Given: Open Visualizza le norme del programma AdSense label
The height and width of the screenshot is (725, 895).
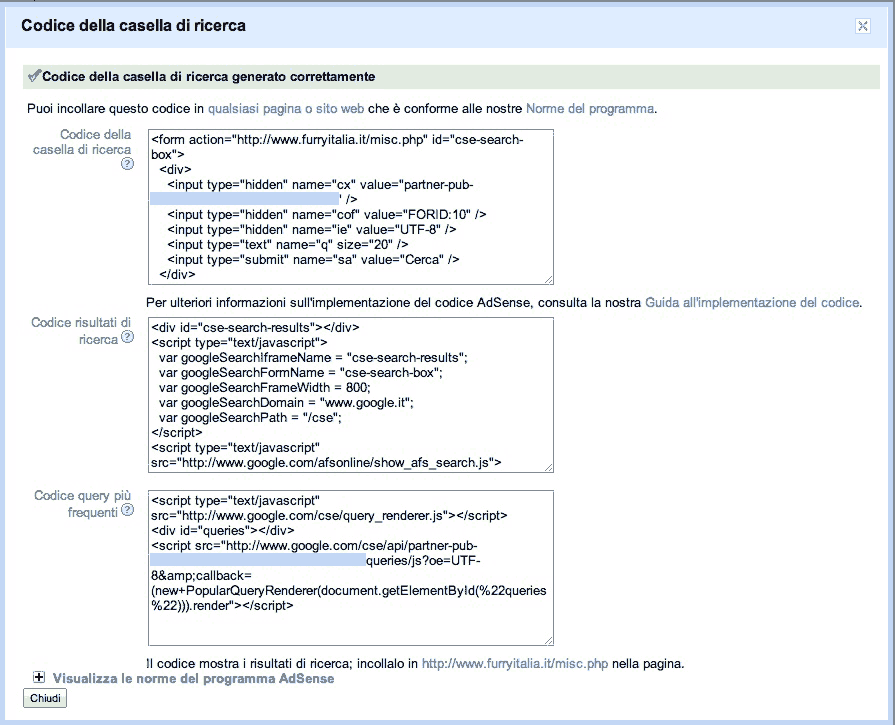Looking at the screenshot, I should [x=193, y=678].
